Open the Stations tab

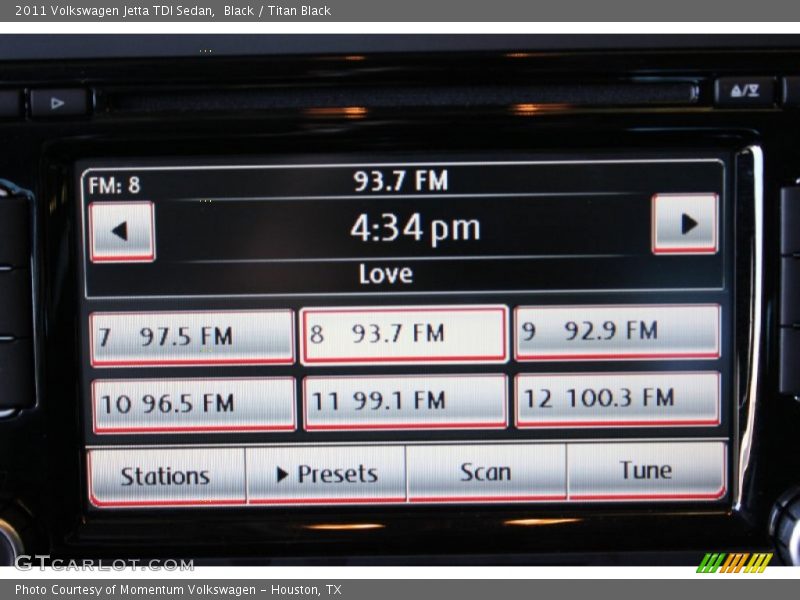[x=166, y=477]
